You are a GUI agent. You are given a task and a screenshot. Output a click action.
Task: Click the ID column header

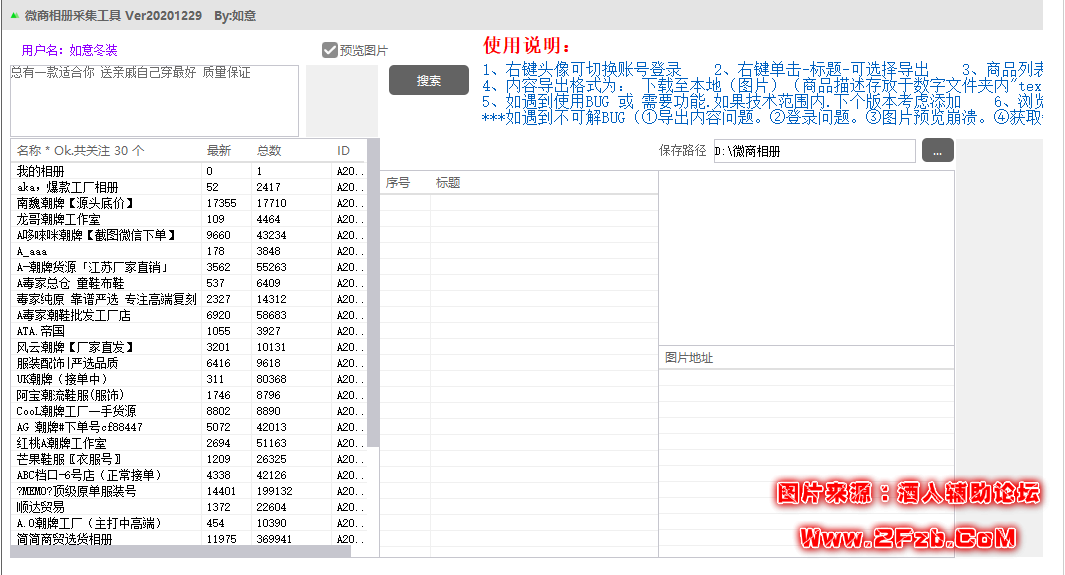coord(345,151)
